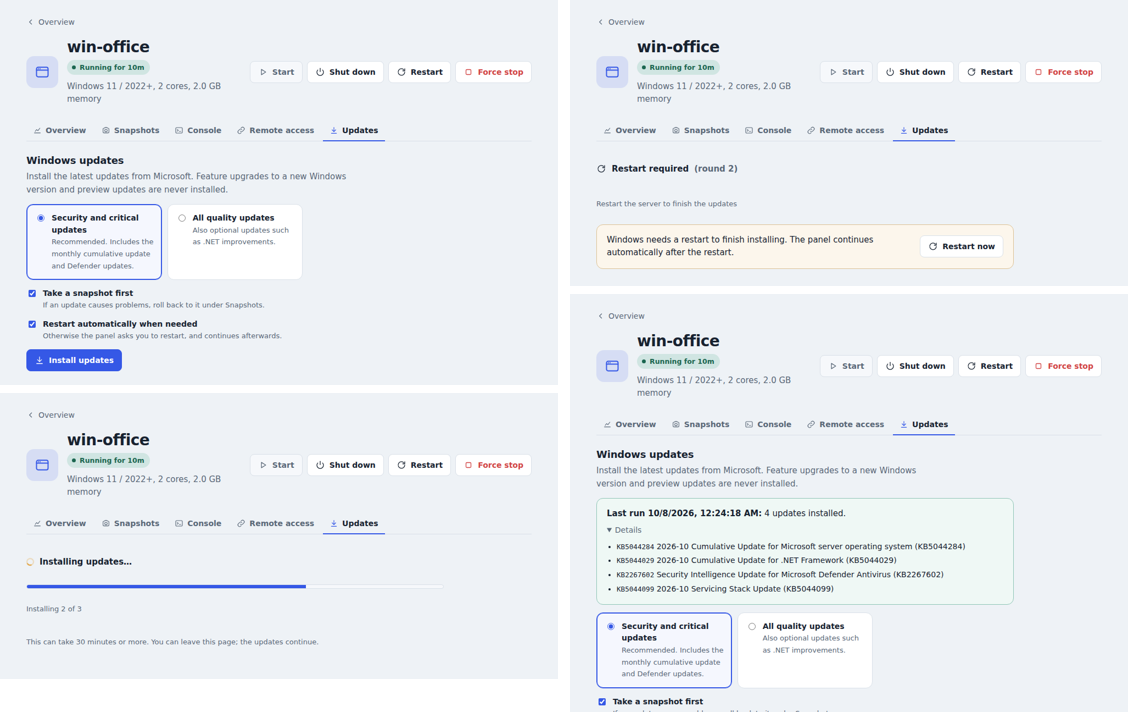Click the Updates download icon in the Restart required view

(x=904, y=131)
